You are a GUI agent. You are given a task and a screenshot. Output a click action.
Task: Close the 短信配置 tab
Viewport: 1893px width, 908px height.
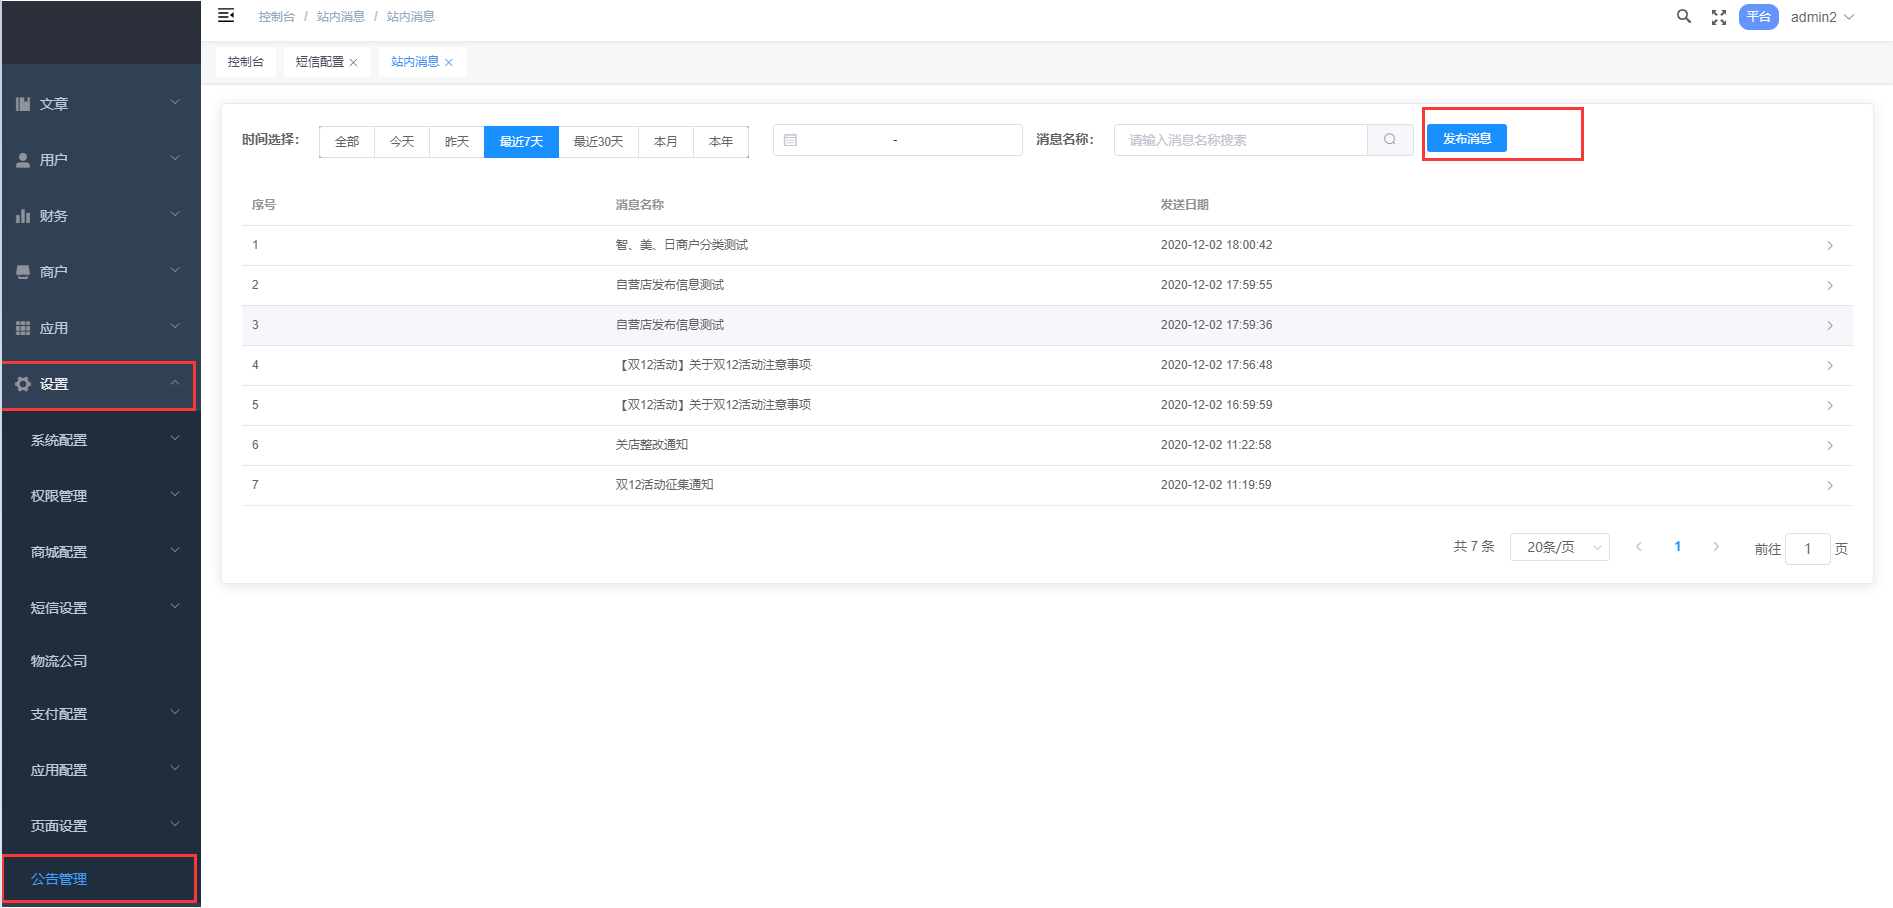coord(353,63)
